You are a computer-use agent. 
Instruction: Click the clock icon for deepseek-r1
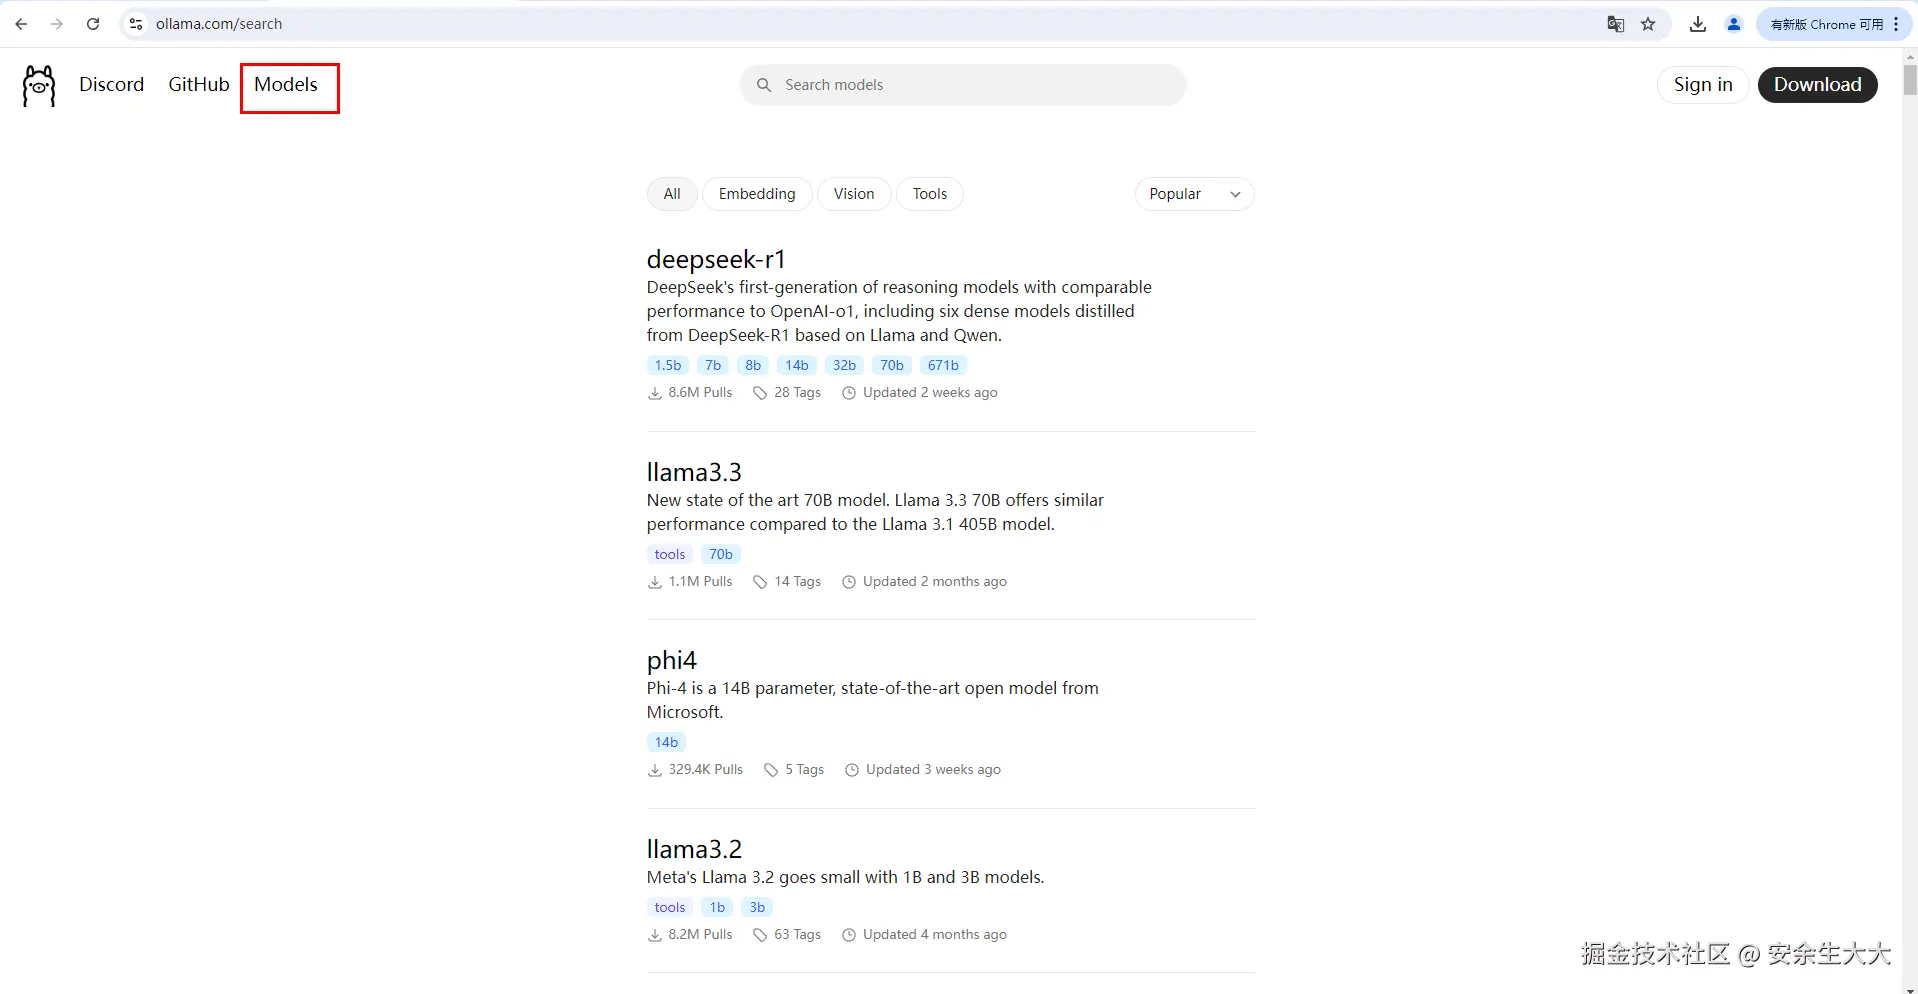click(x=849, y=393)
